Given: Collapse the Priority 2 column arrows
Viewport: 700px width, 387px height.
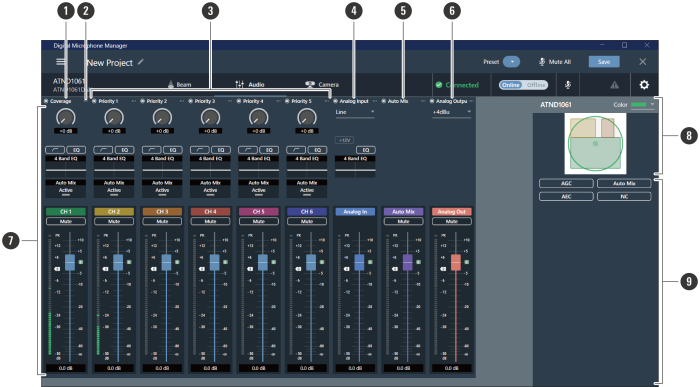Looking at the screenshot, I should [x=182, y=101].
